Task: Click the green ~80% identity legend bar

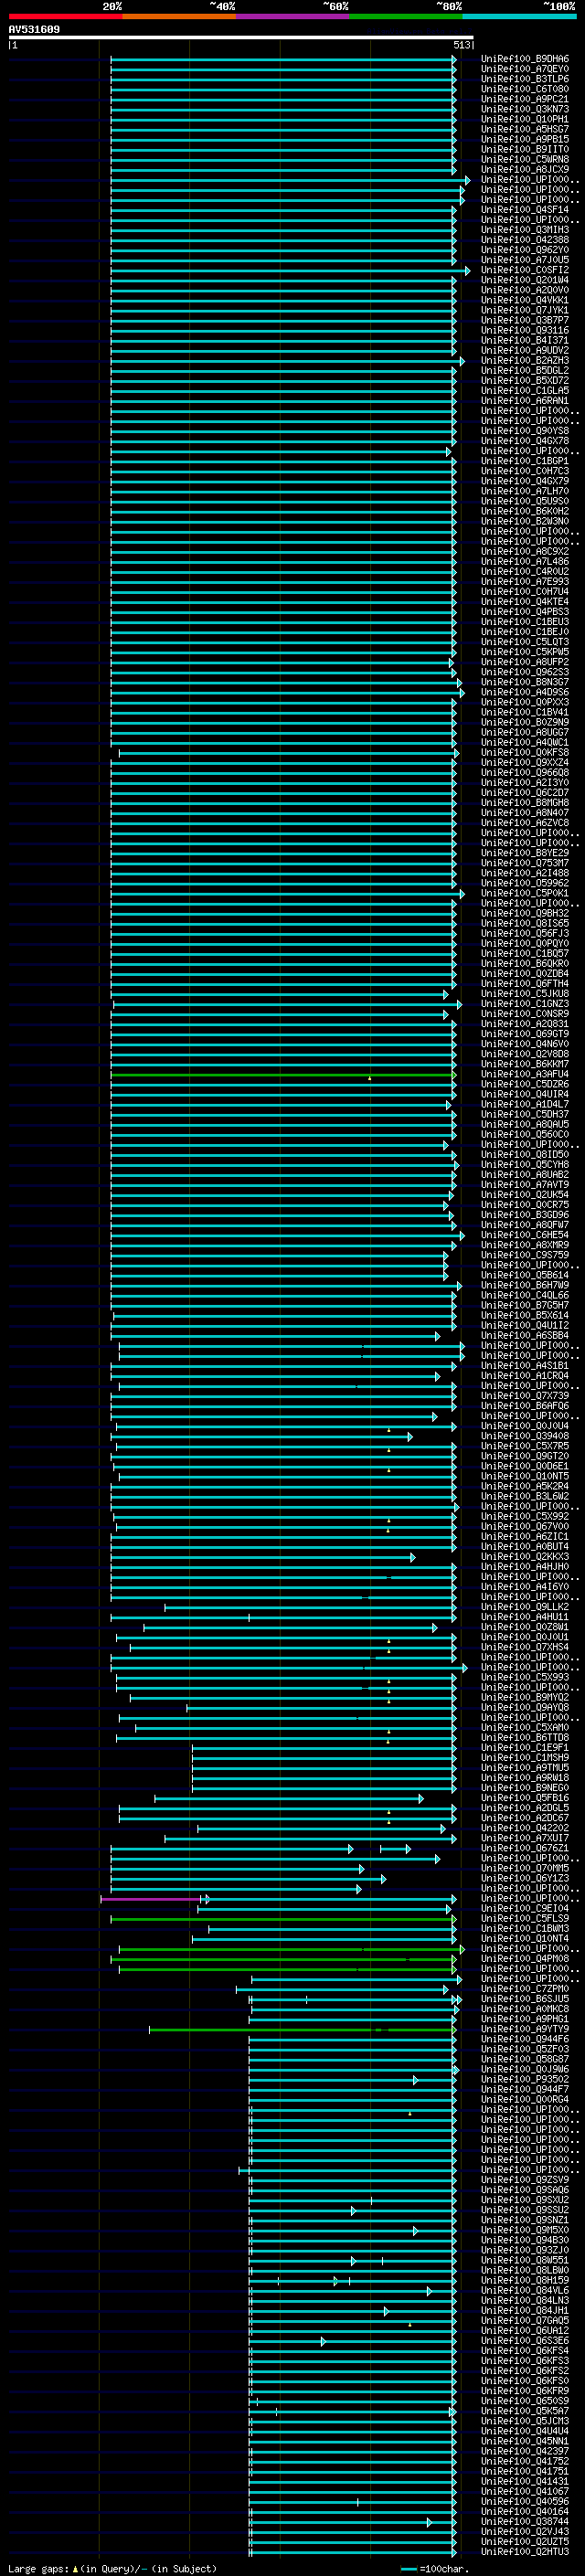Action: point(406,16)
